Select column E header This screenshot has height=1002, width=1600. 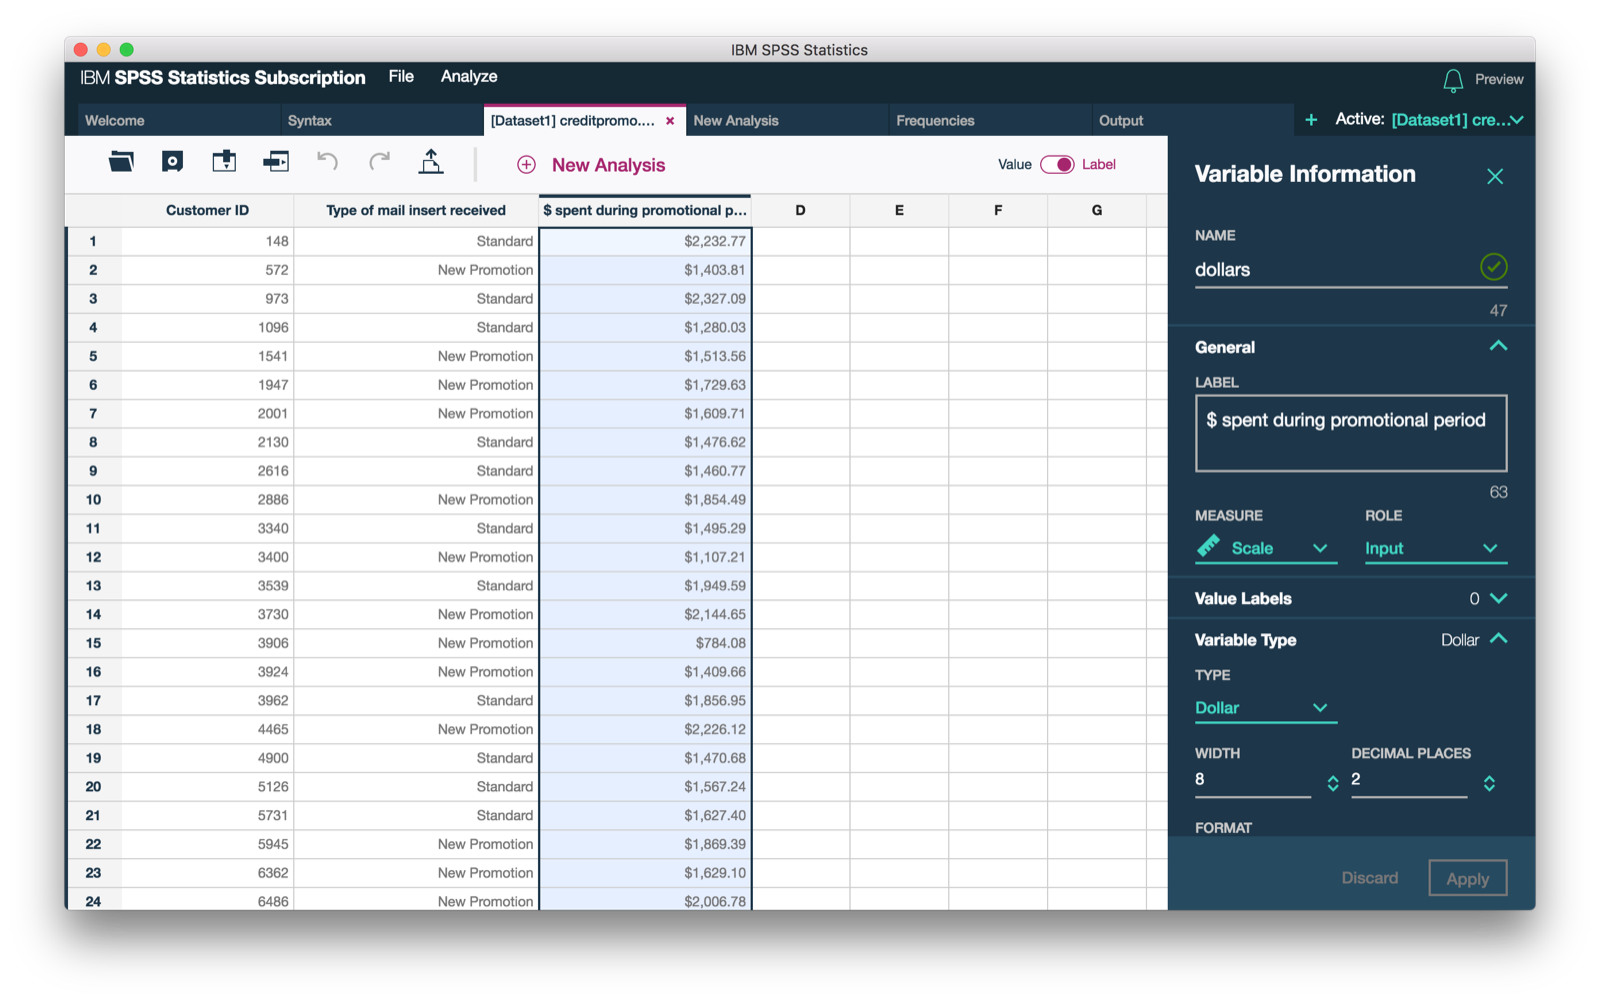pyautogui.click(x=899, y=211)
